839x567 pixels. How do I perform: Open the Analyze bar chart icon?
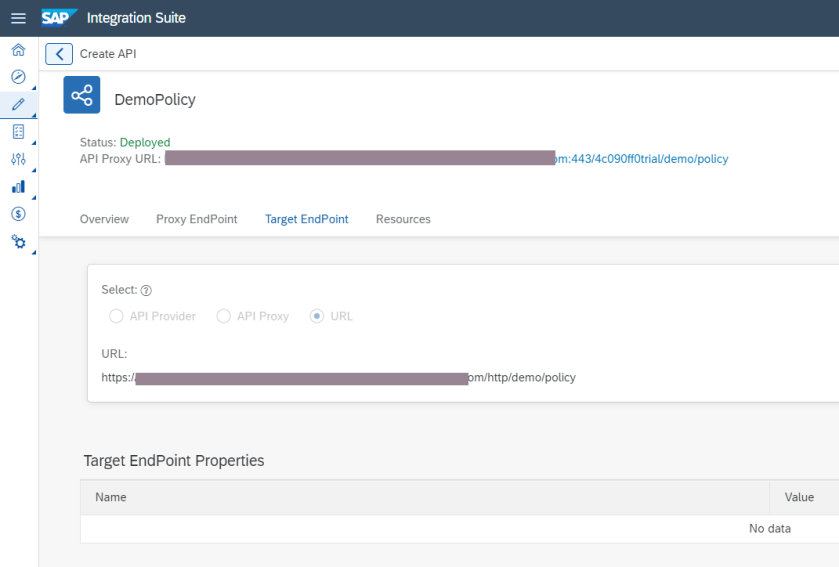18,187
